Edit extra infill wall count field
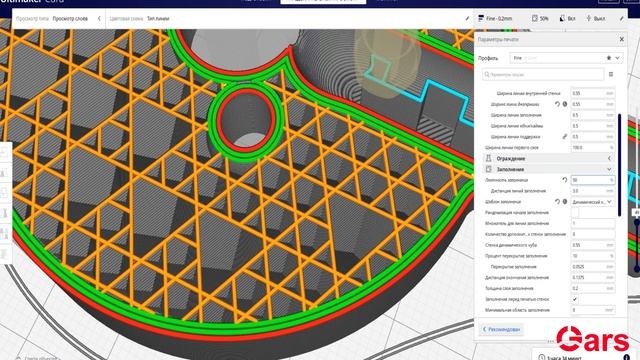 593,234
